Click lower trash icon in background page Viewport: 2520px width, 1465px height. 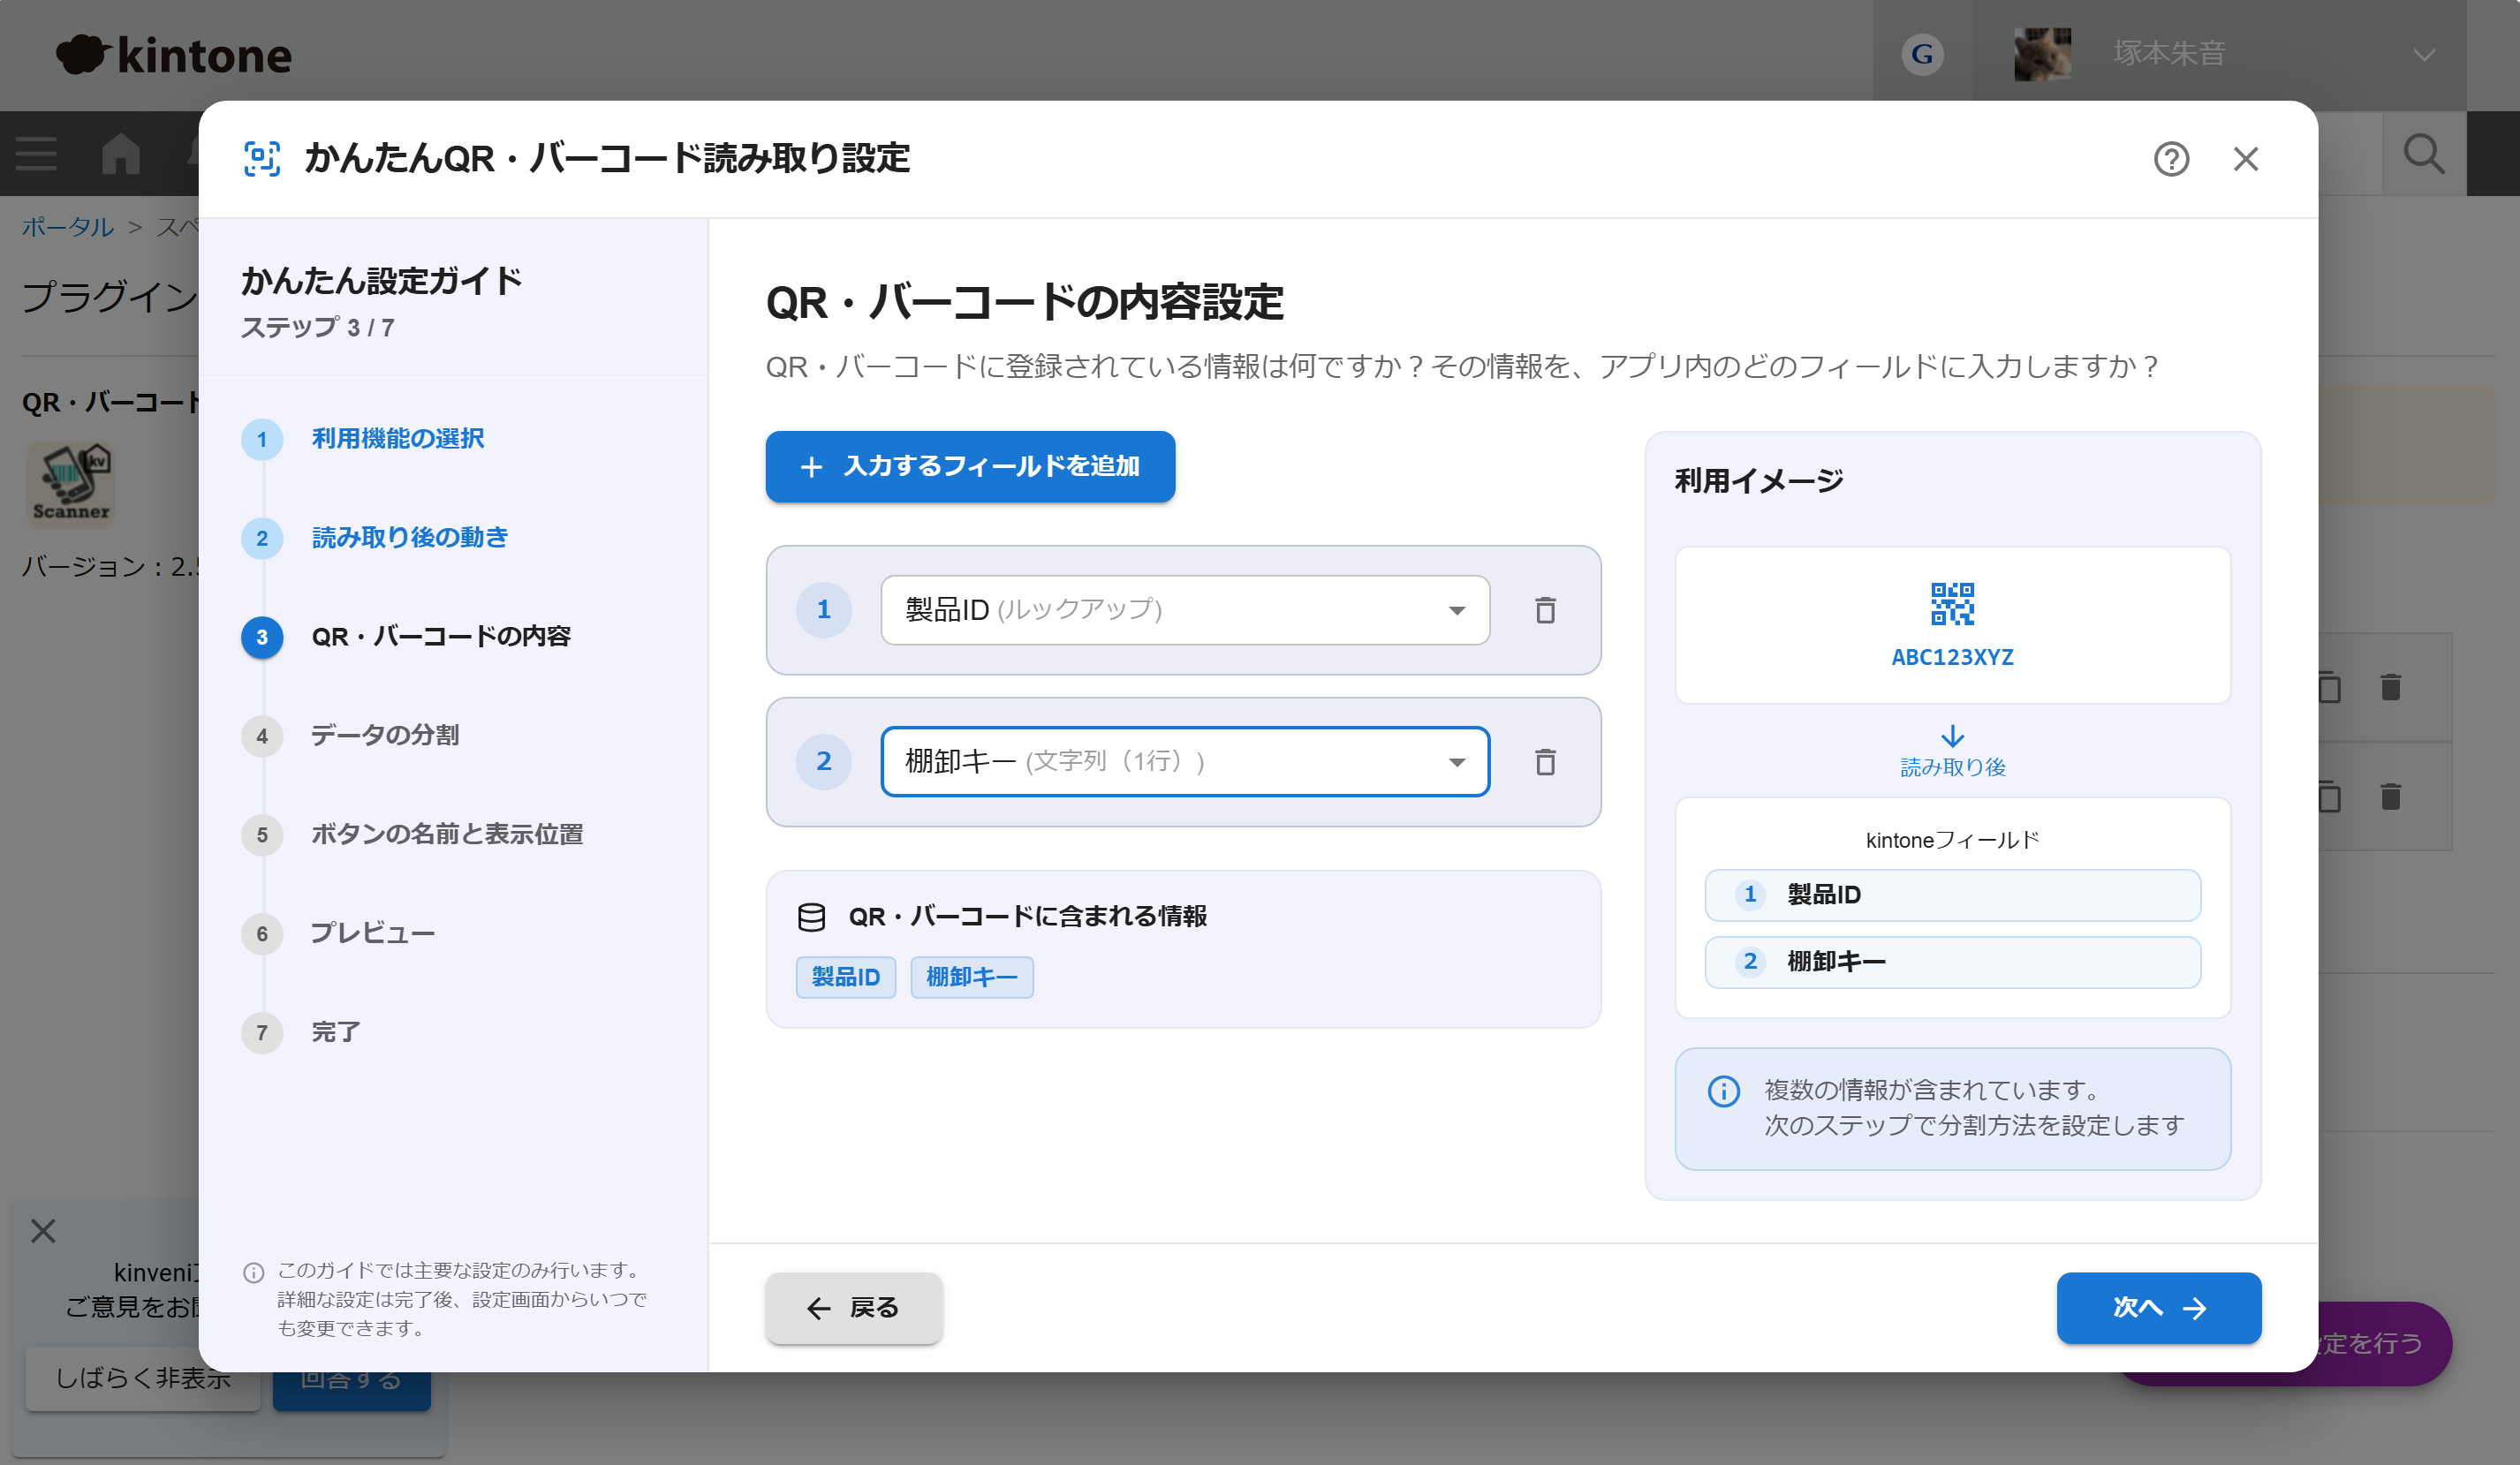(2391, 797)
